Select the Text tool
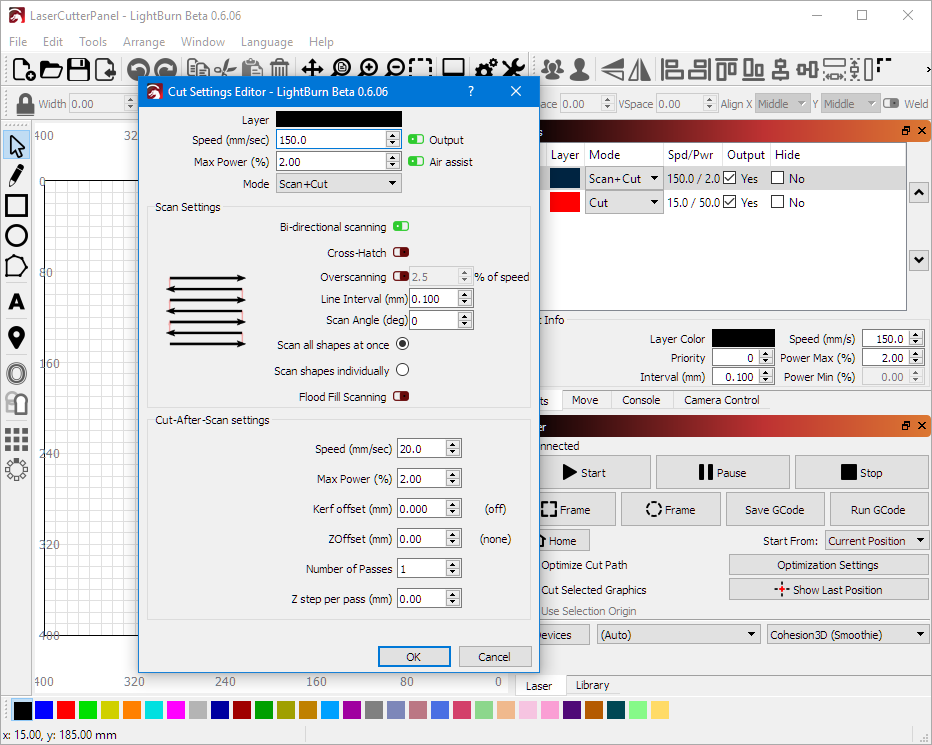 tap(16, 302)
